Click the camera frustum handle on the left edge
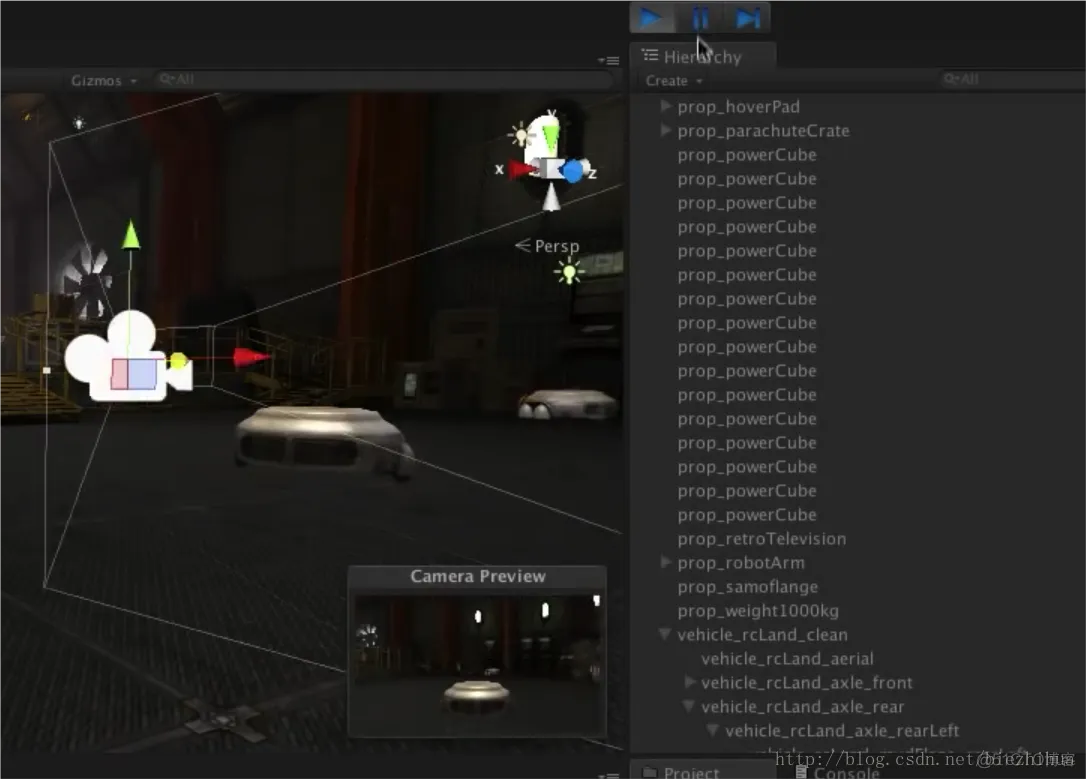The height and width of the screenshot is (779, 1086). [46, 370]
